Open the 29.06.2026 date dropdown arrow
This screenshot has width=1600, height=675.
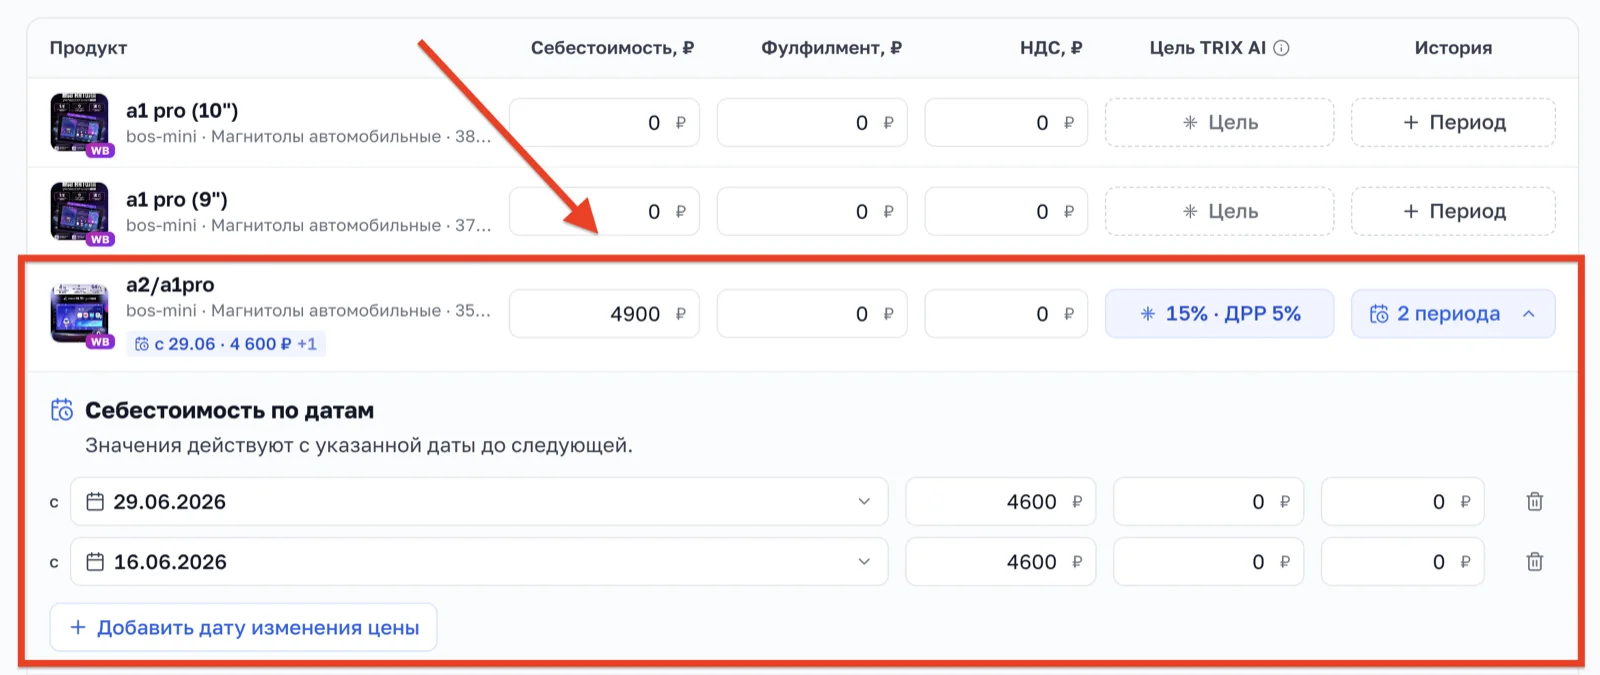pos(864,502)
